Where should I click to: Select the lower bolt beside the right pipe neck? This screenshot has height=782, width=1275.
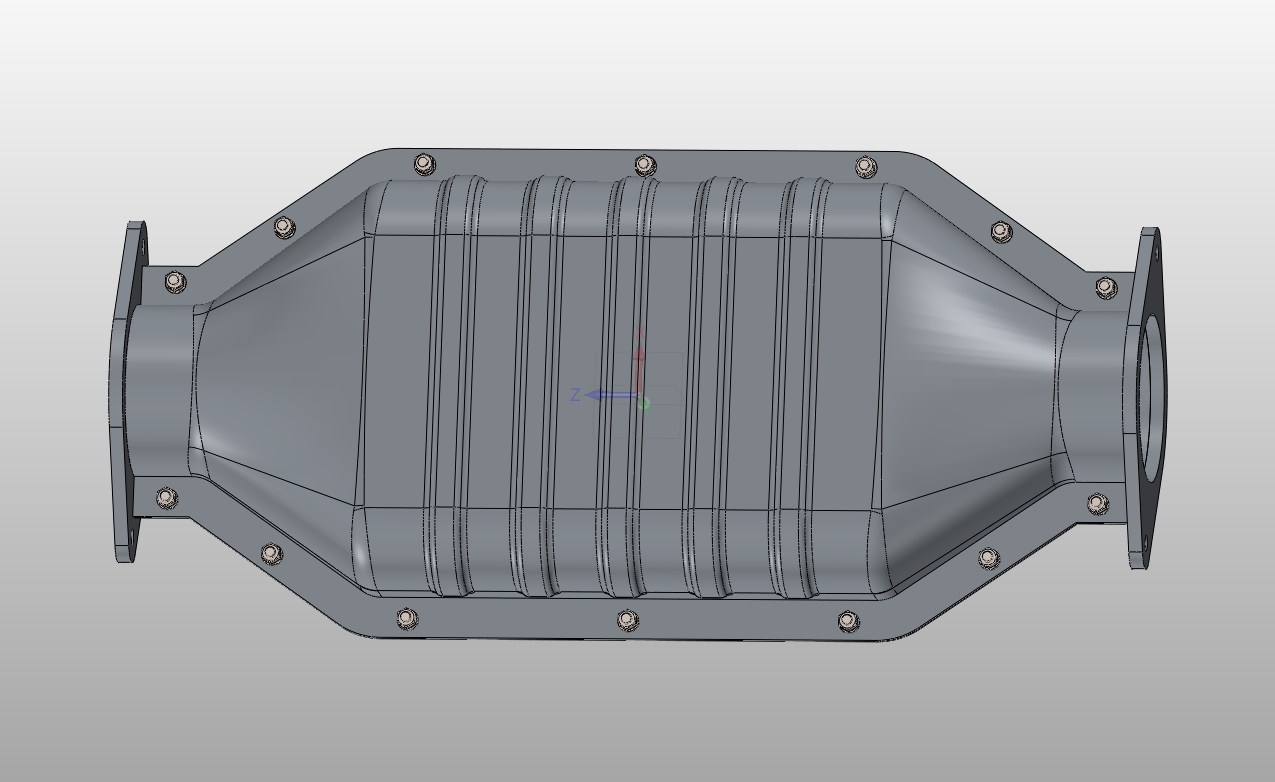(1098, 502)
